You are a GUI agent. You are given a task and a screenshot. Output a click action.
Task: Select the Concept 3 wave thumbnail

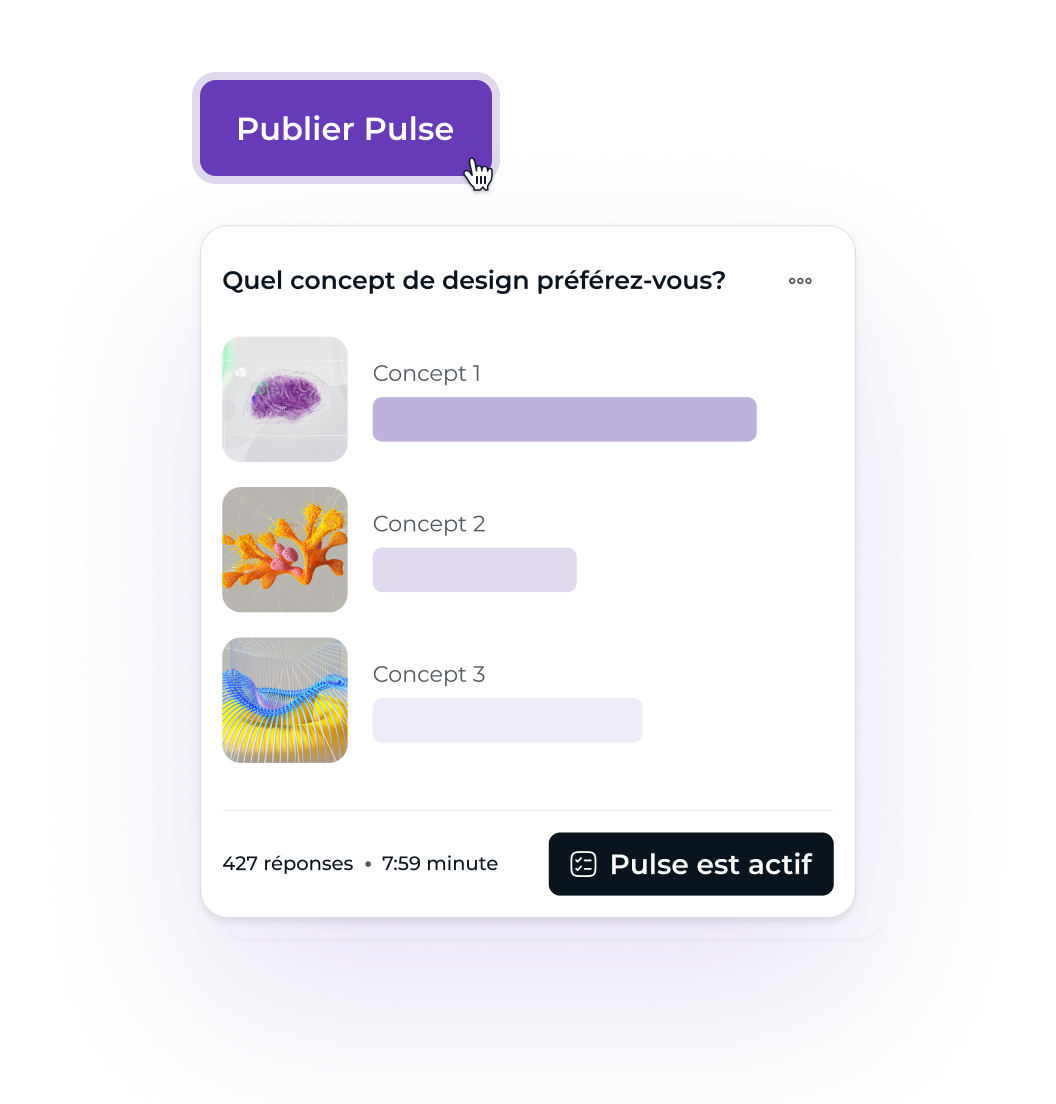pyautogui.click(x=285, y=701)
